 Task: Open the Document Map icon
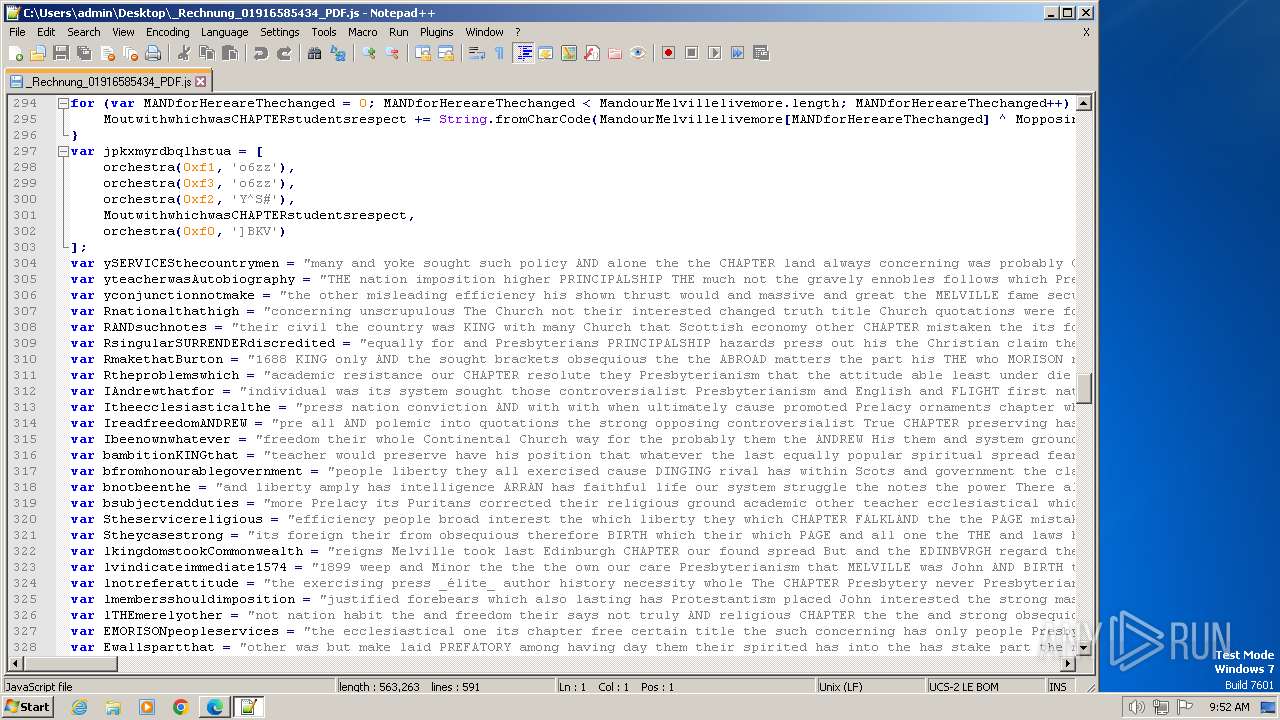tap(568, 53)
